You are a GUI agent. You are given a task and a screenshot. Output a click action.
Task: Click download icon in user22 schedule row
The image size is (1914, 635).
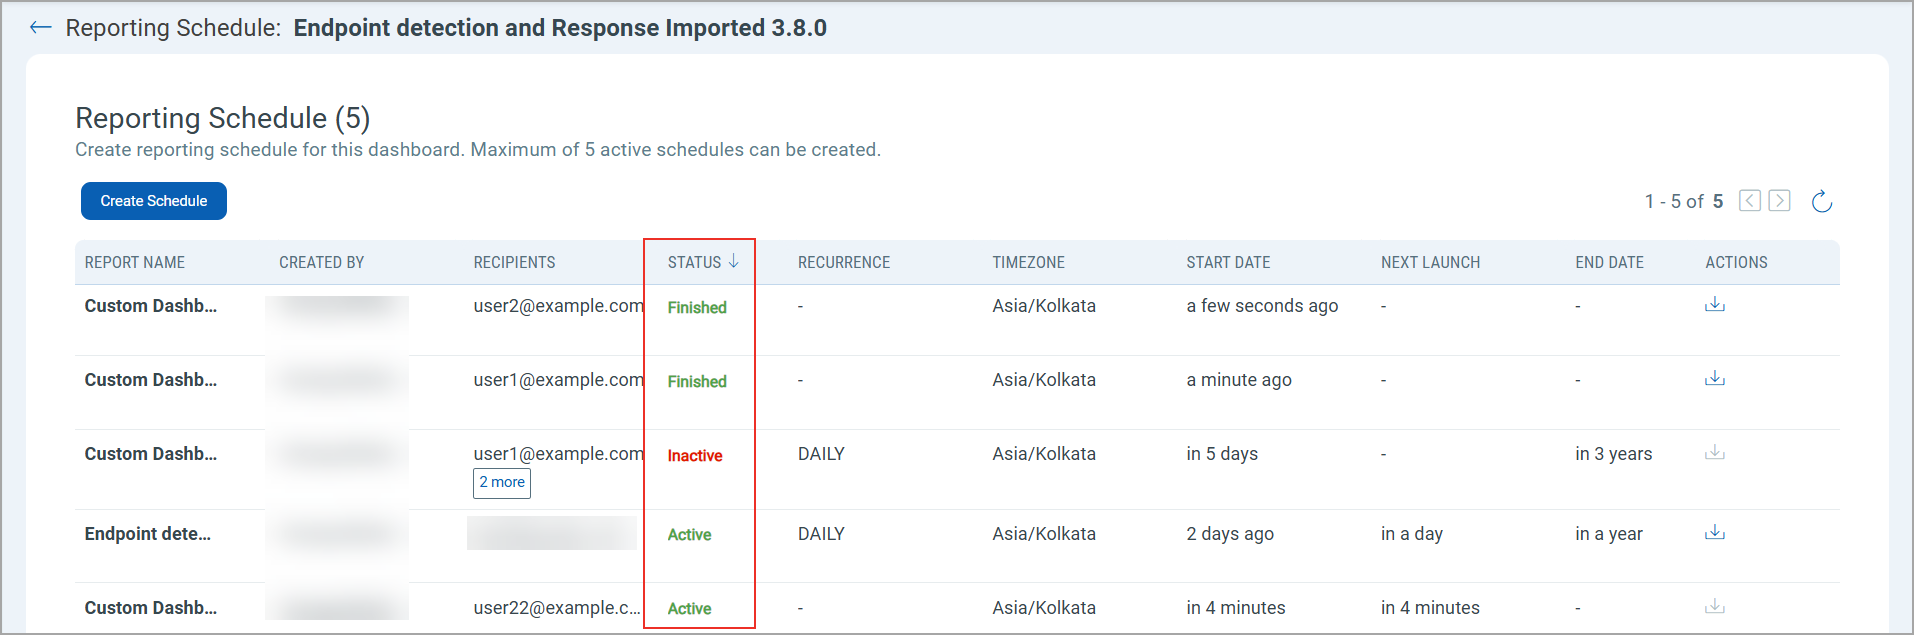tap(1714, 607)
